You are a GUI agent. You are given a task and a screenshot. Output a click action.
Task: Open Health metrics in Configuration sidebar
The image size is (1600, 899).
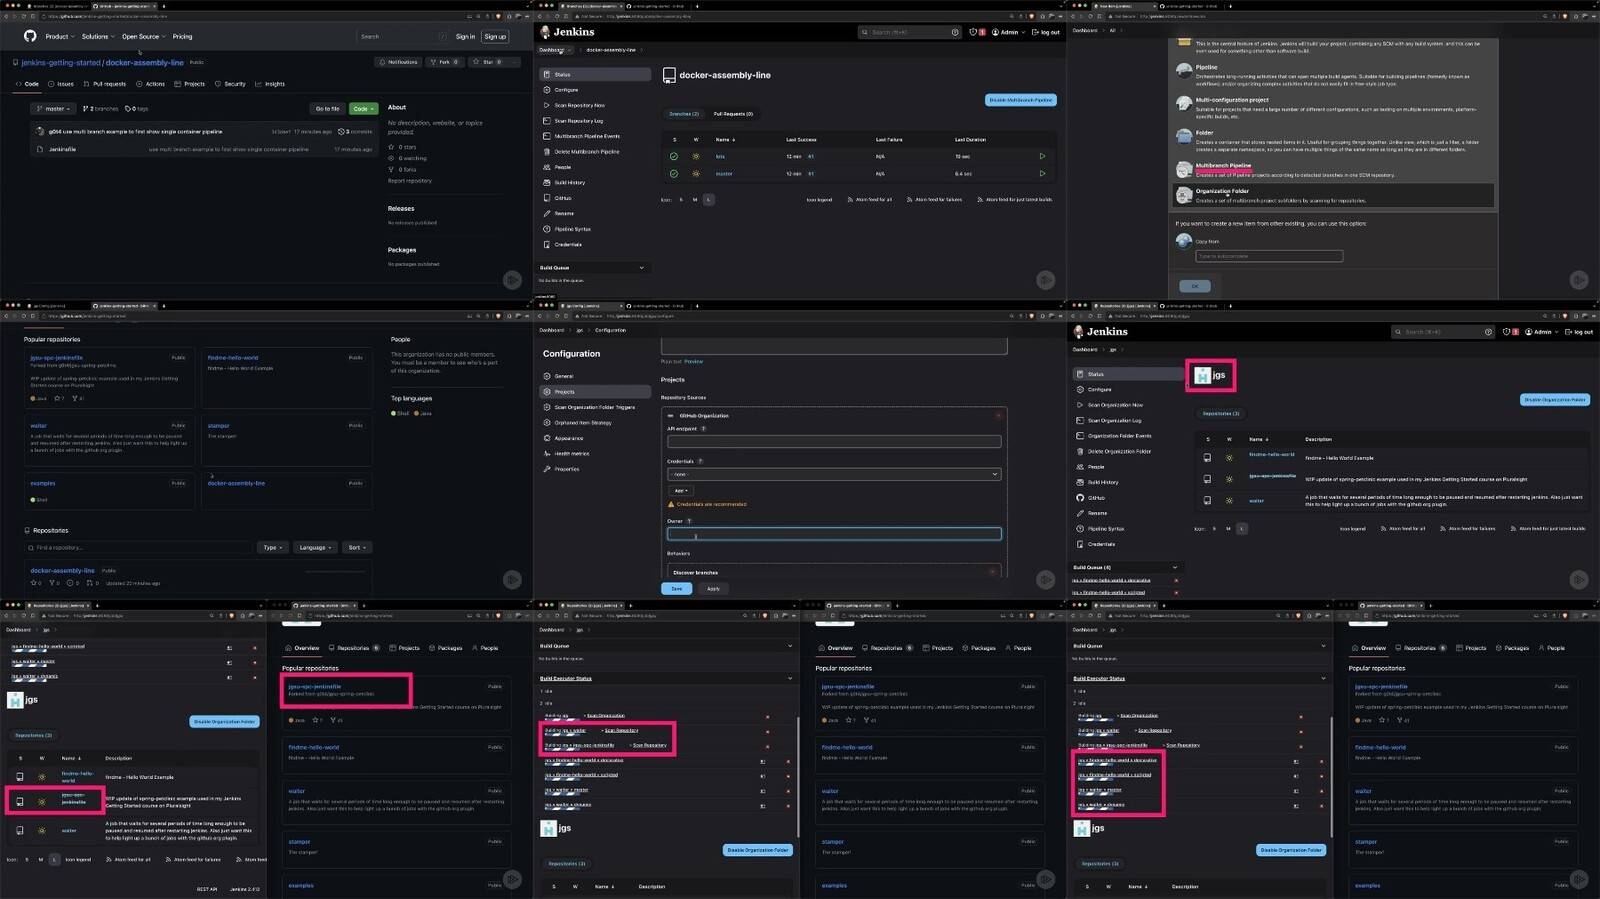571,454
